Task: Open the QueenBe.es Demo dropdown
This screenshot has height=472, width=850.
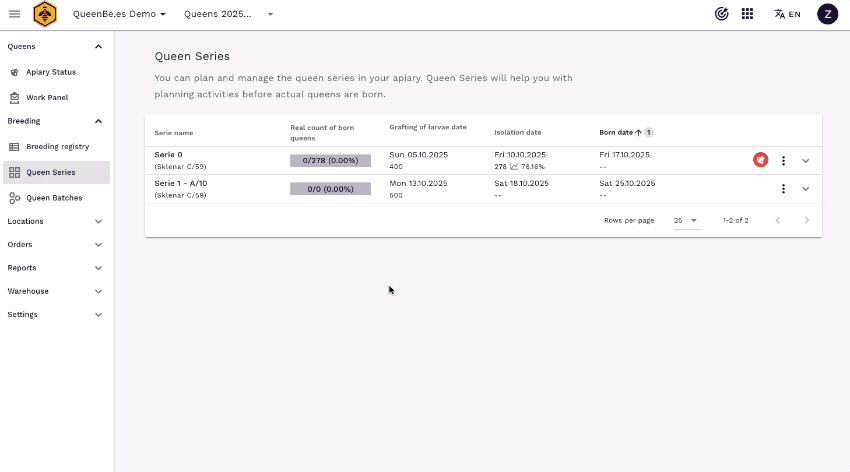Action: tap(119, 14)
